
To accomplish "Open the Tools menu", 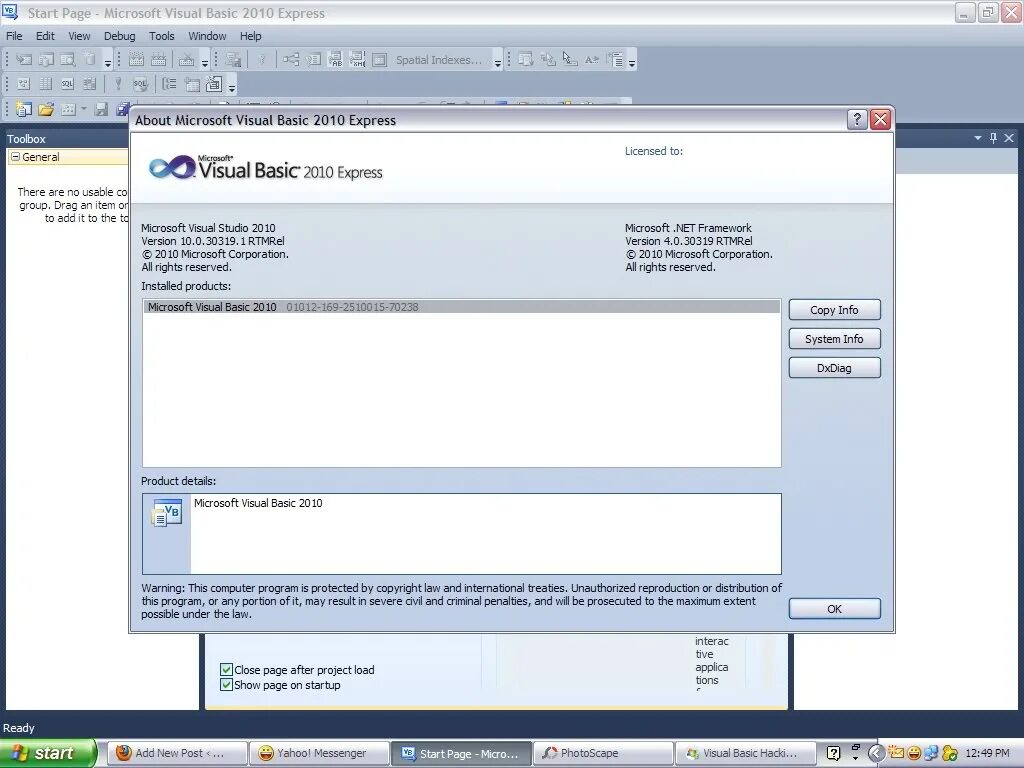I will (161, 36).
